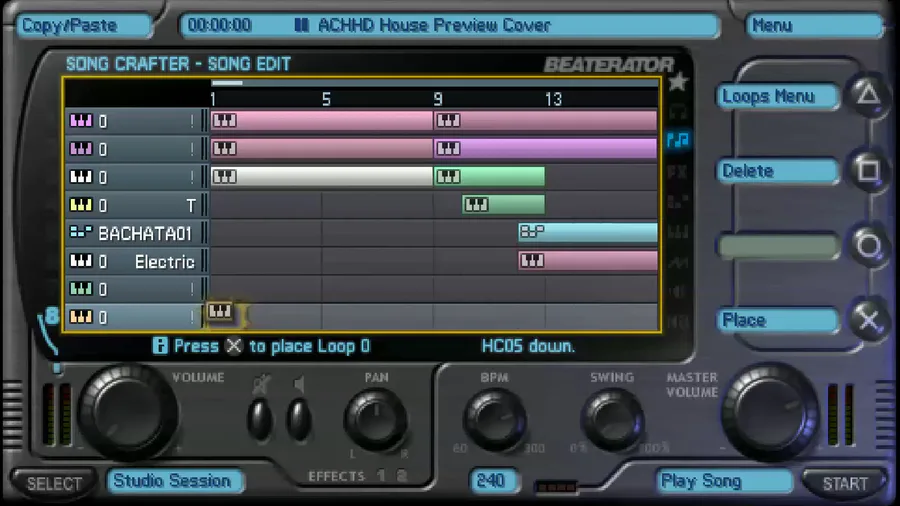Screen dimensions: 900x506
Task: Click Play Song
Action: pyautogui.click(x=723, y=481)
